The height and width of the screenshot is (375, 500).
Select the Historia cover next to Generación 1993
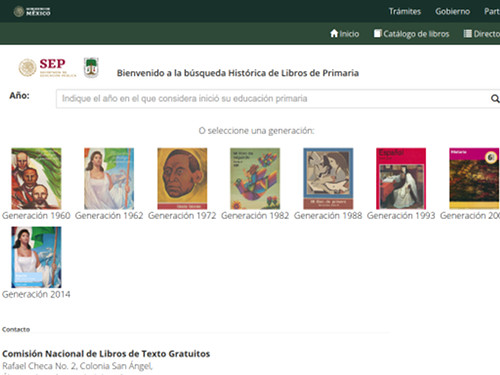point(474,179)
